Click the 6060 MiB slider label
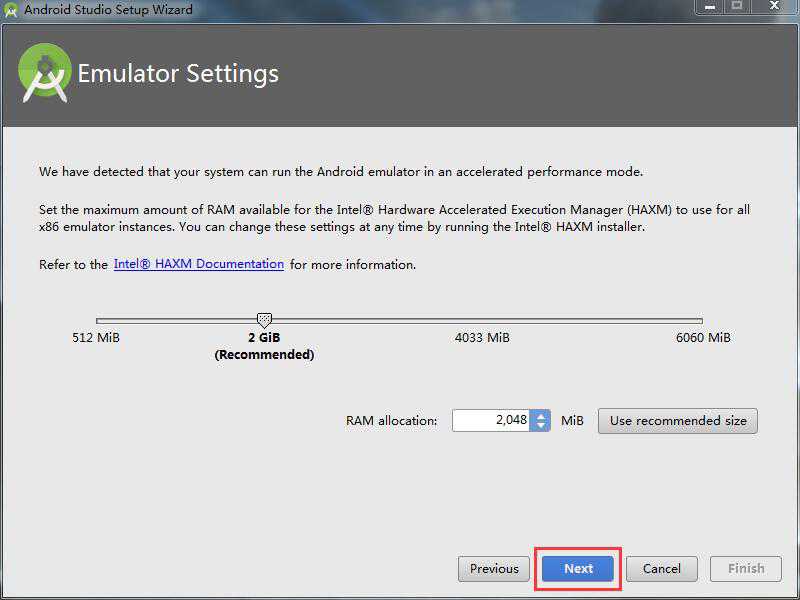 tap(703, 338)
